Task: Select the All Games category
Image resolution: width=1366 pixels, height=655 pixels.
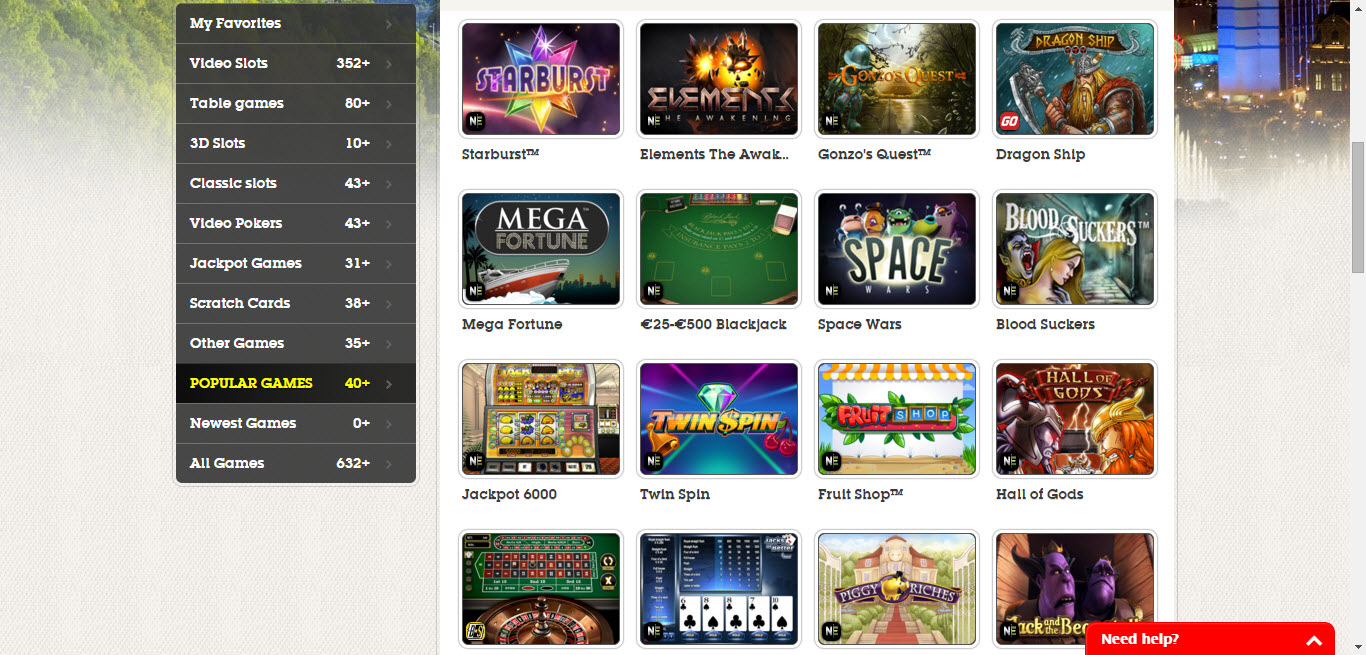Action: coord(296,464)
